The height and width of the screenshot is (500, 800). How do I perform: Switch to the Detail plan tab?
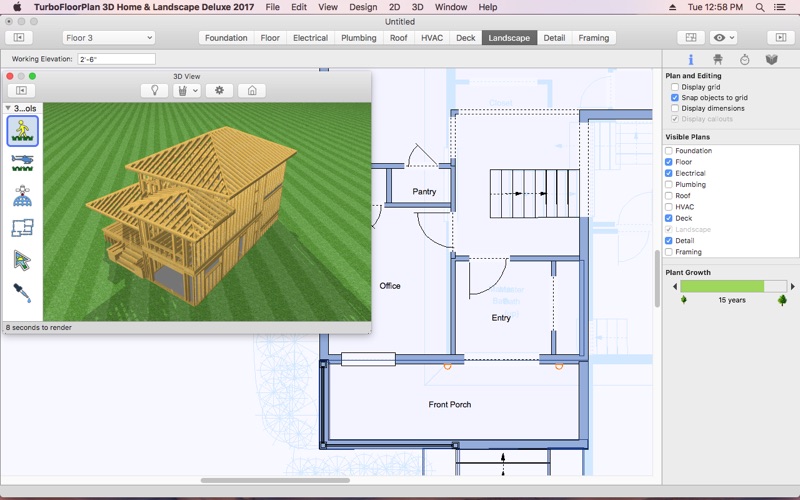[x=554, y=38]
